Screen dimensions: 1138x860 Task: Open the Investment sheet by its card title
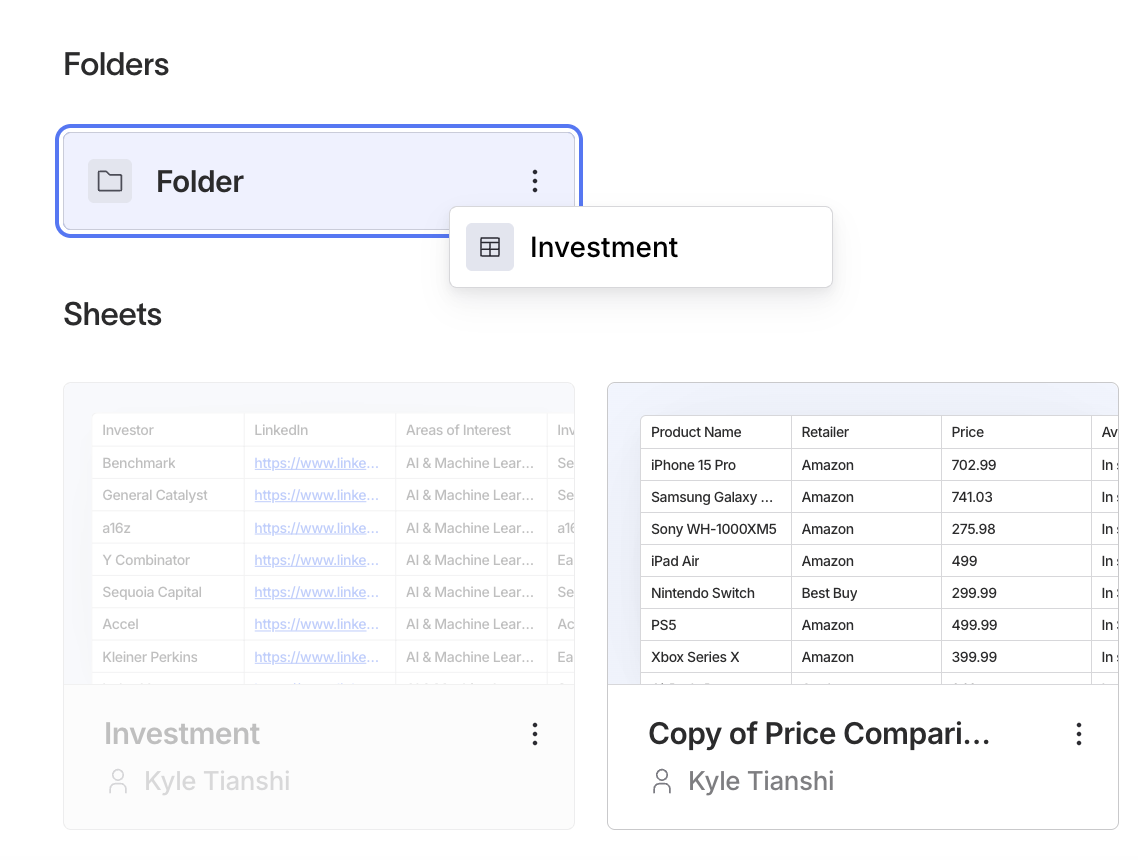click(182, 734)
